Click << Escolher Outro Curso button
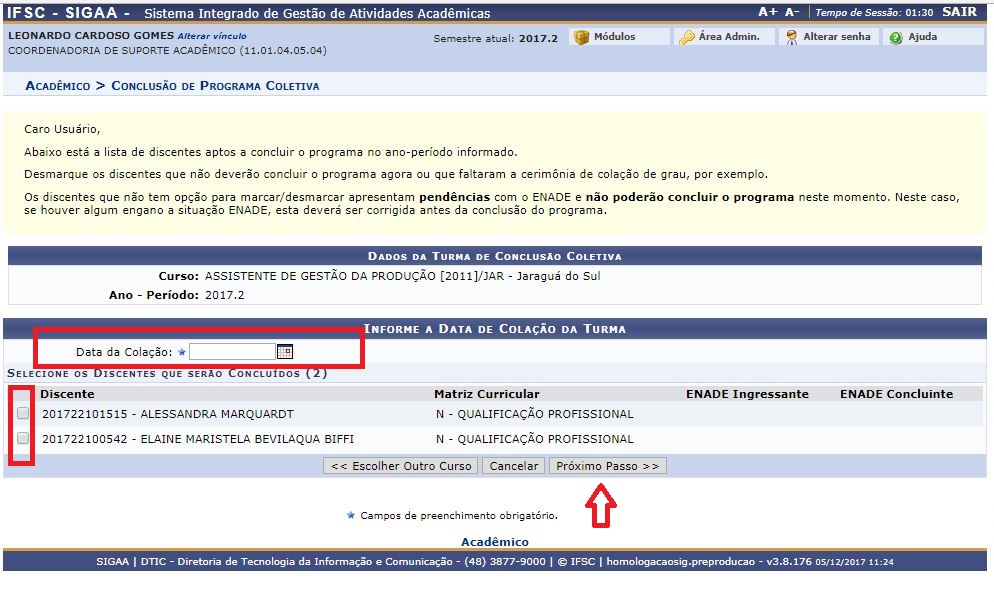The width and height of the screenshot is (994, 602). pyautogui.click(x=400, y=466)
